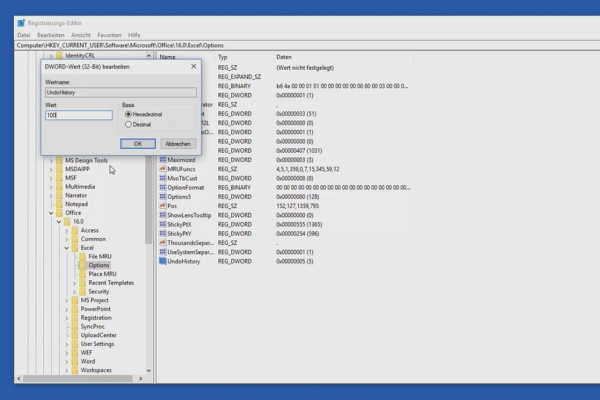Click the Wertname field showing UndoHistory
The image size is (600, 400).
[121, 92]
